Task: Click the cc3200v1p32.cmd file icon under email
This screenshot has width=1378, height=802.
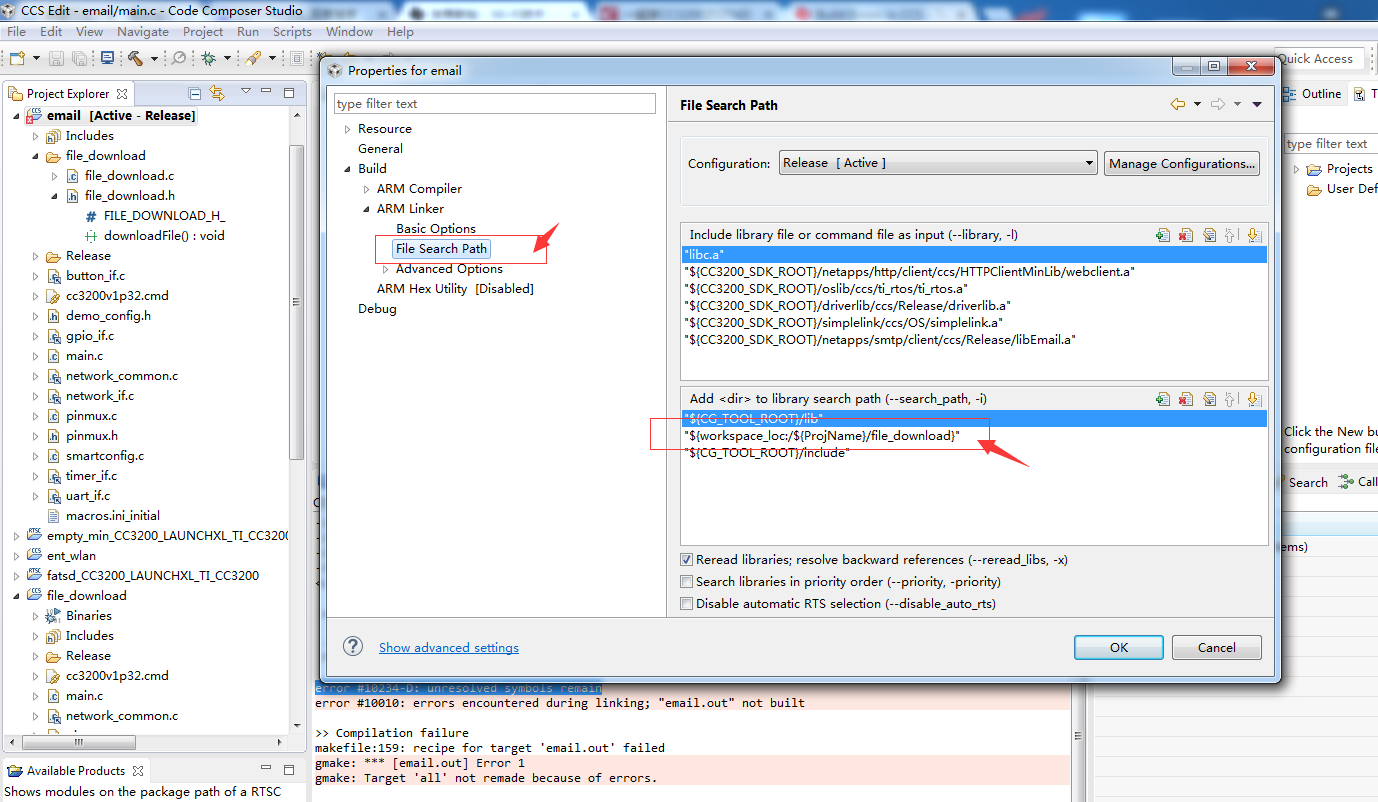Action: tap(54, 296)
